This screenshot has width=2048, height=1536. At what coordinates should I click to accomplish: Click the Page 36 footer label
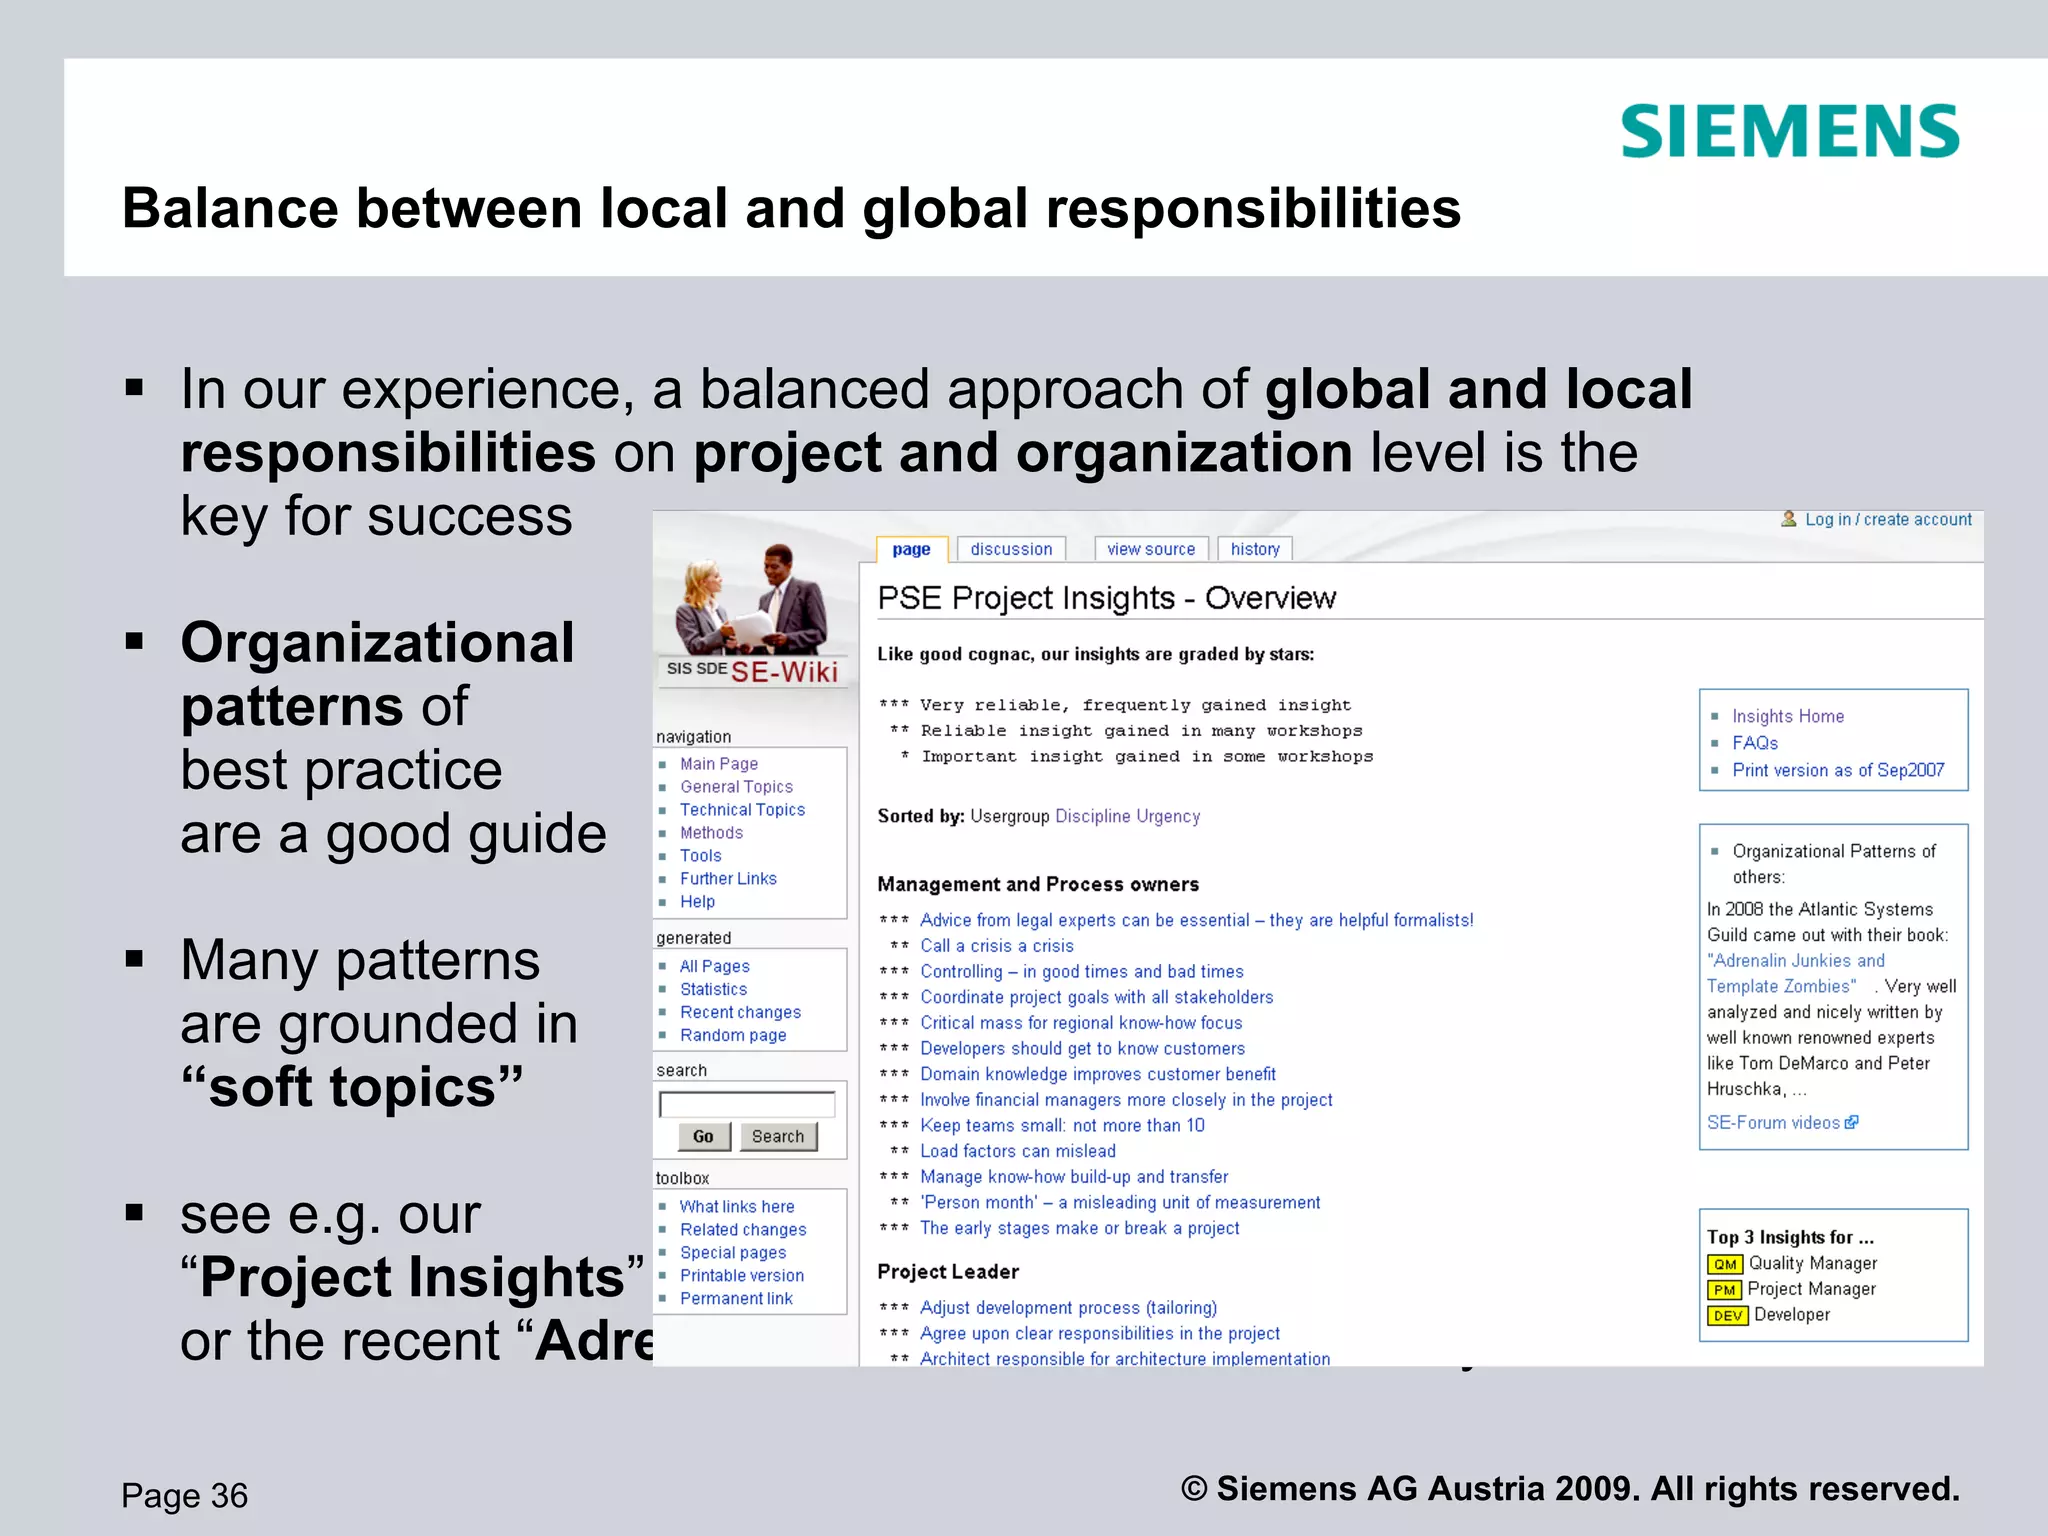coord(184,1495)
